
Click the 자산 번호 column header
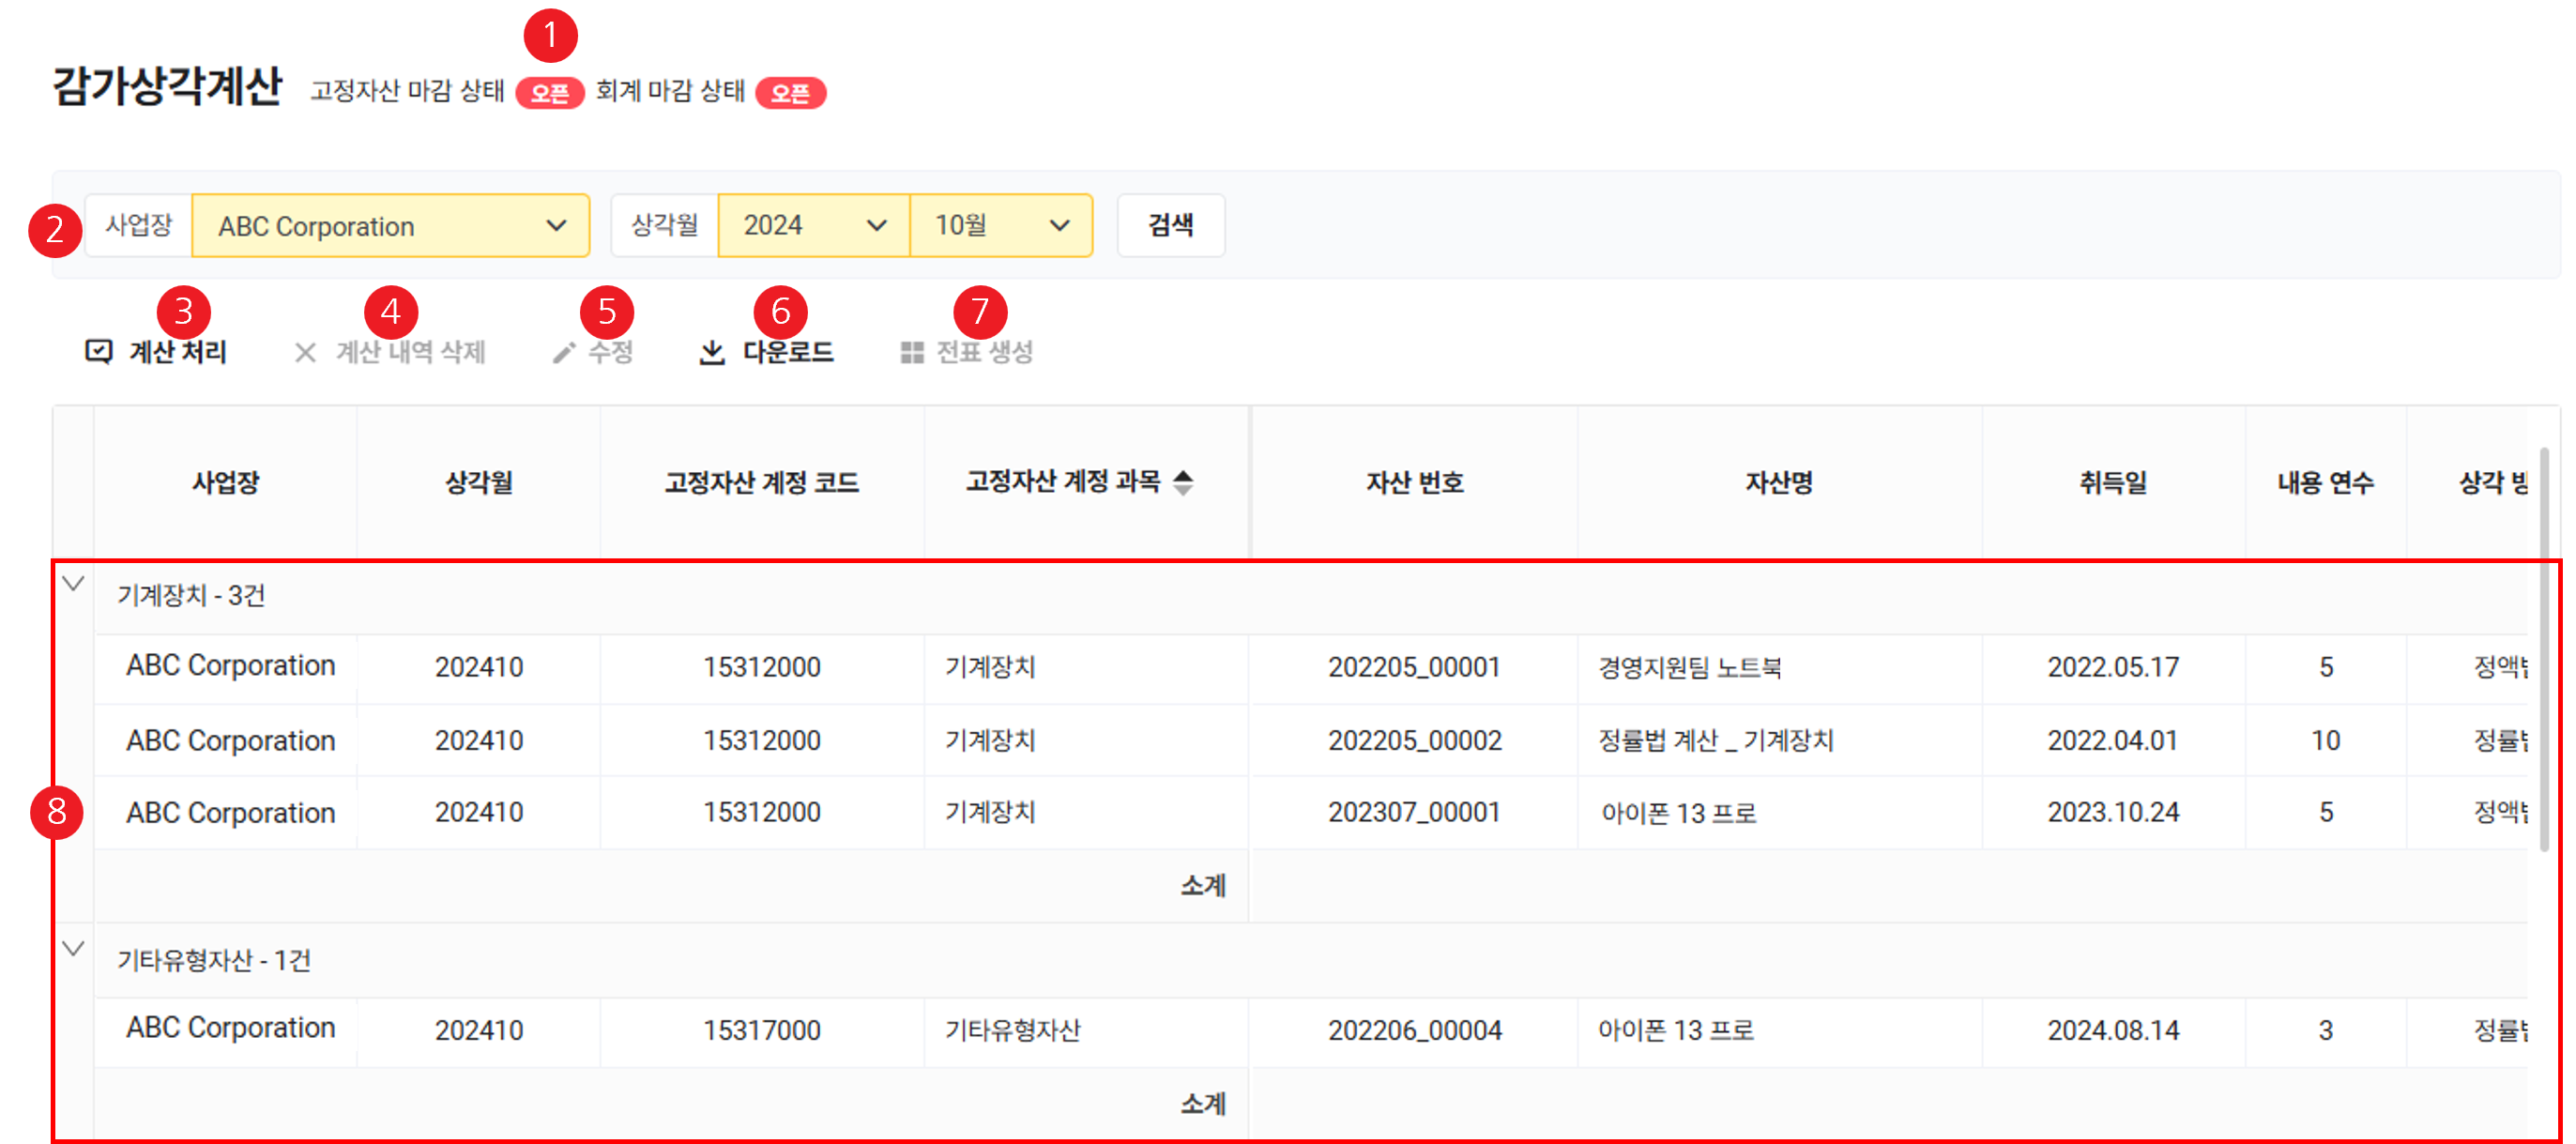pyautogui.click(x=1414, y=483)
